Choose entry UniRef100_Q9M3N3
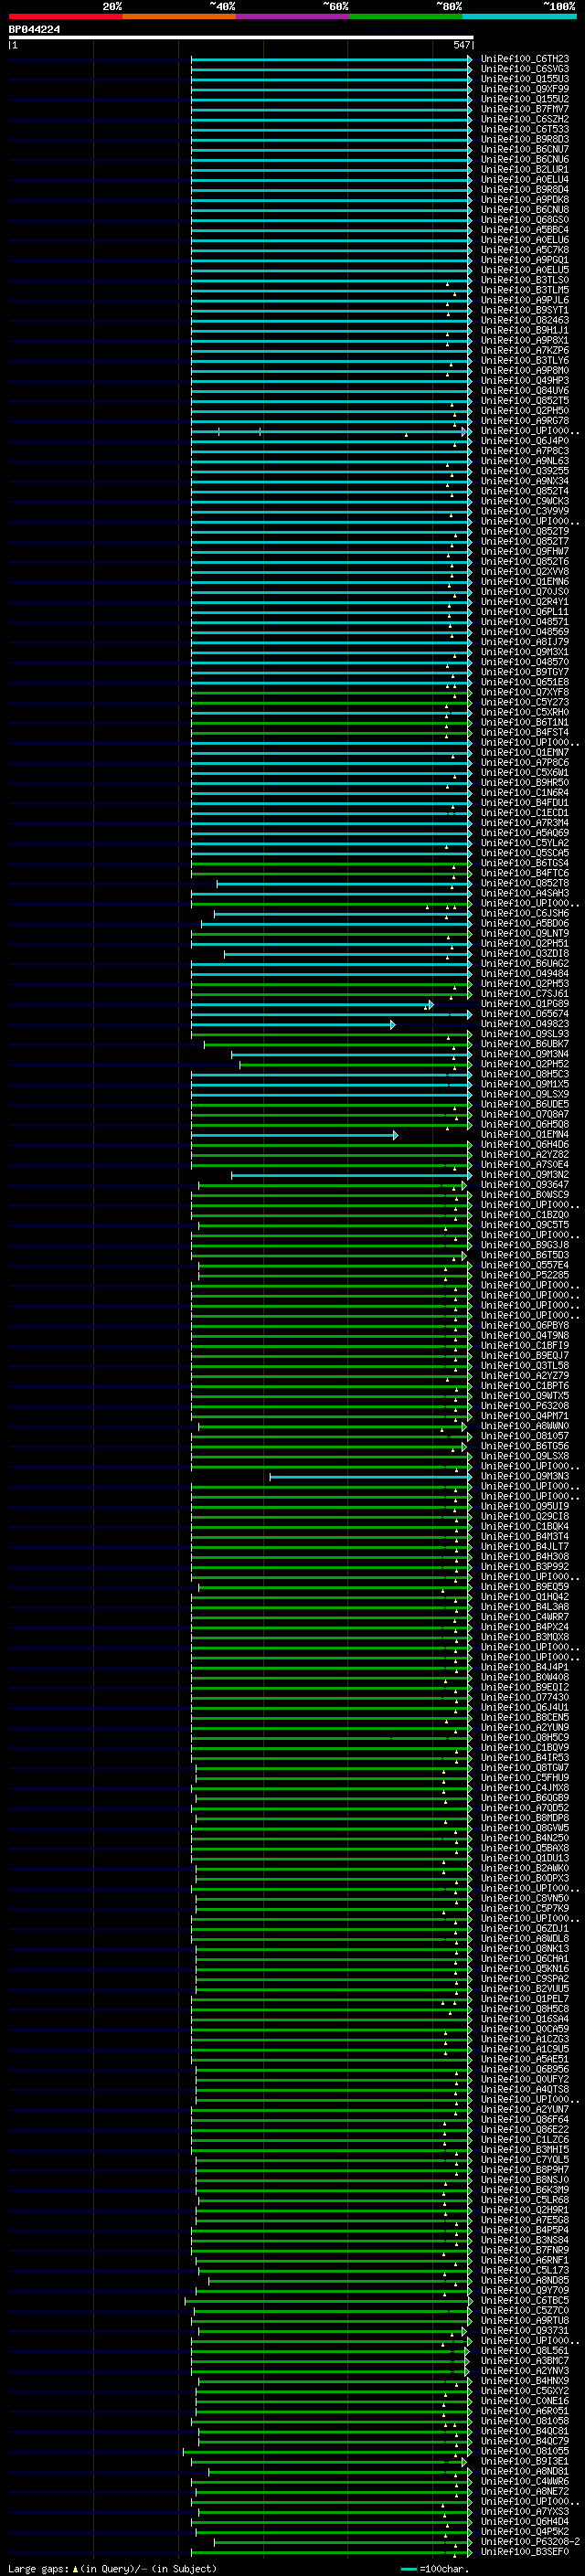 (x=525, y=1476)
